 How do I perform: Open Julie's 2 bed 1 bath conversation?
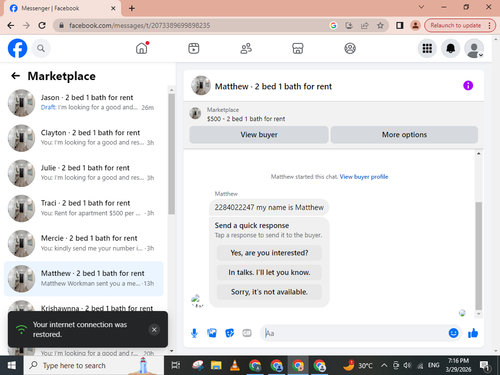point(84,173)
